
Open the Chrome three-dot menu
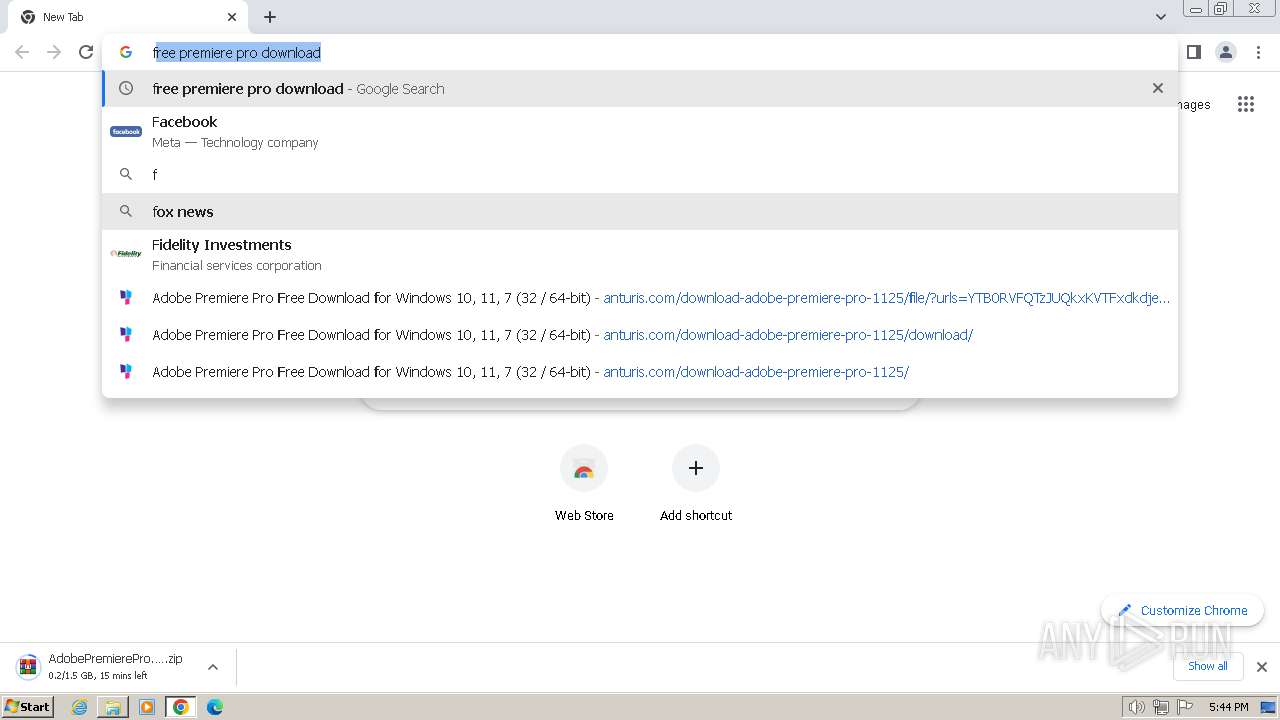click(x=1259, y=52)
